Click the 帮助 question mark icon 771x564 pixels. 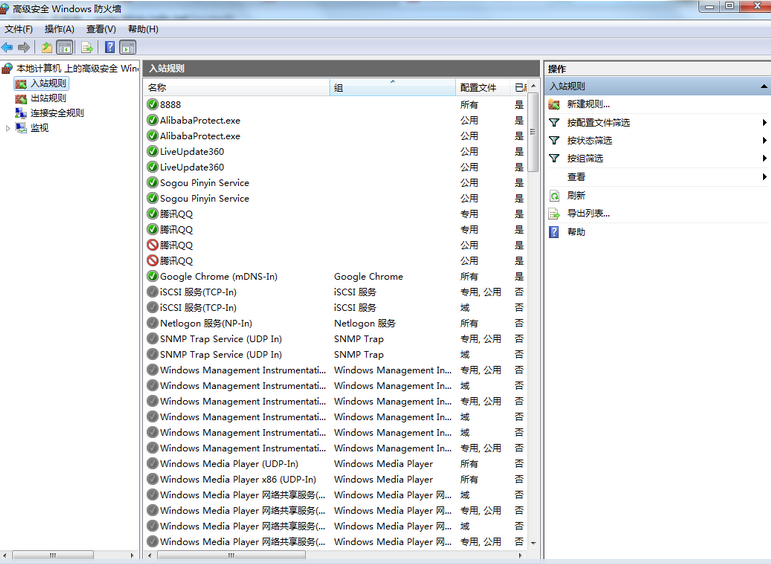(554, 232)
